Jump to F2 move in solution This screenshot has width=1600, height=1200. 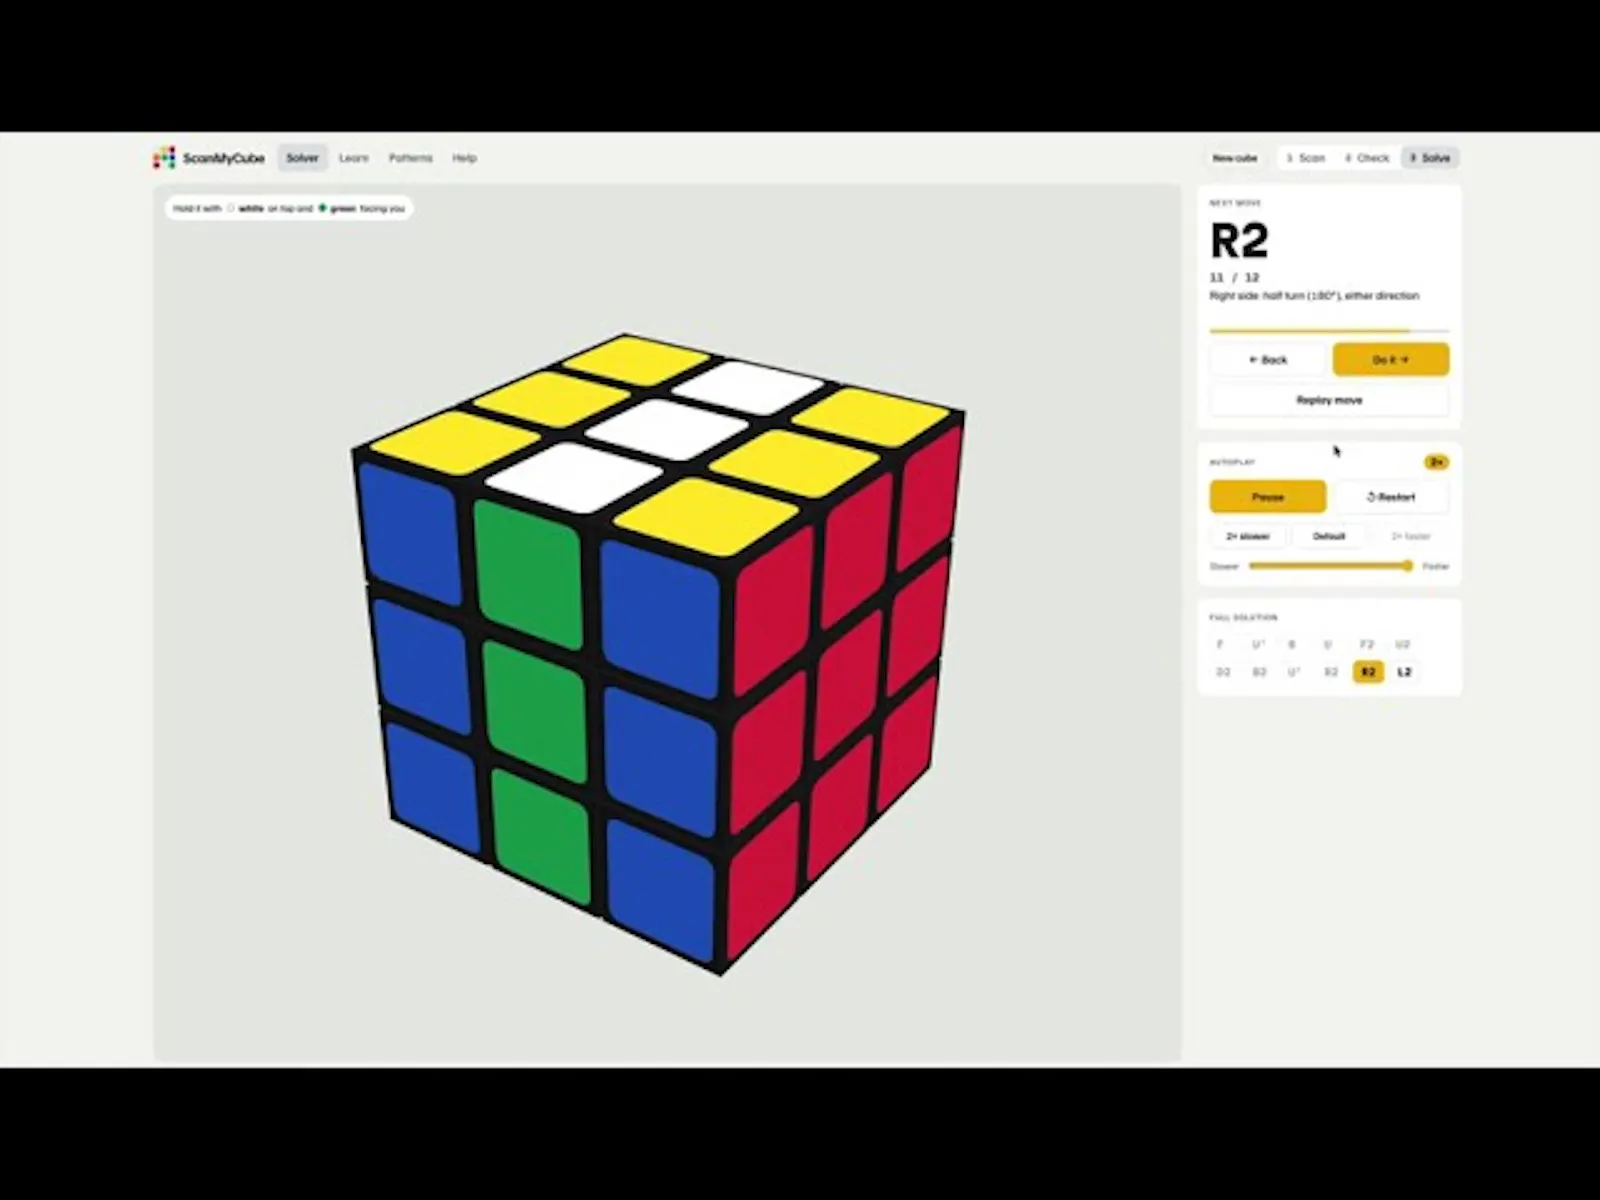click(x=1367, y=645)
